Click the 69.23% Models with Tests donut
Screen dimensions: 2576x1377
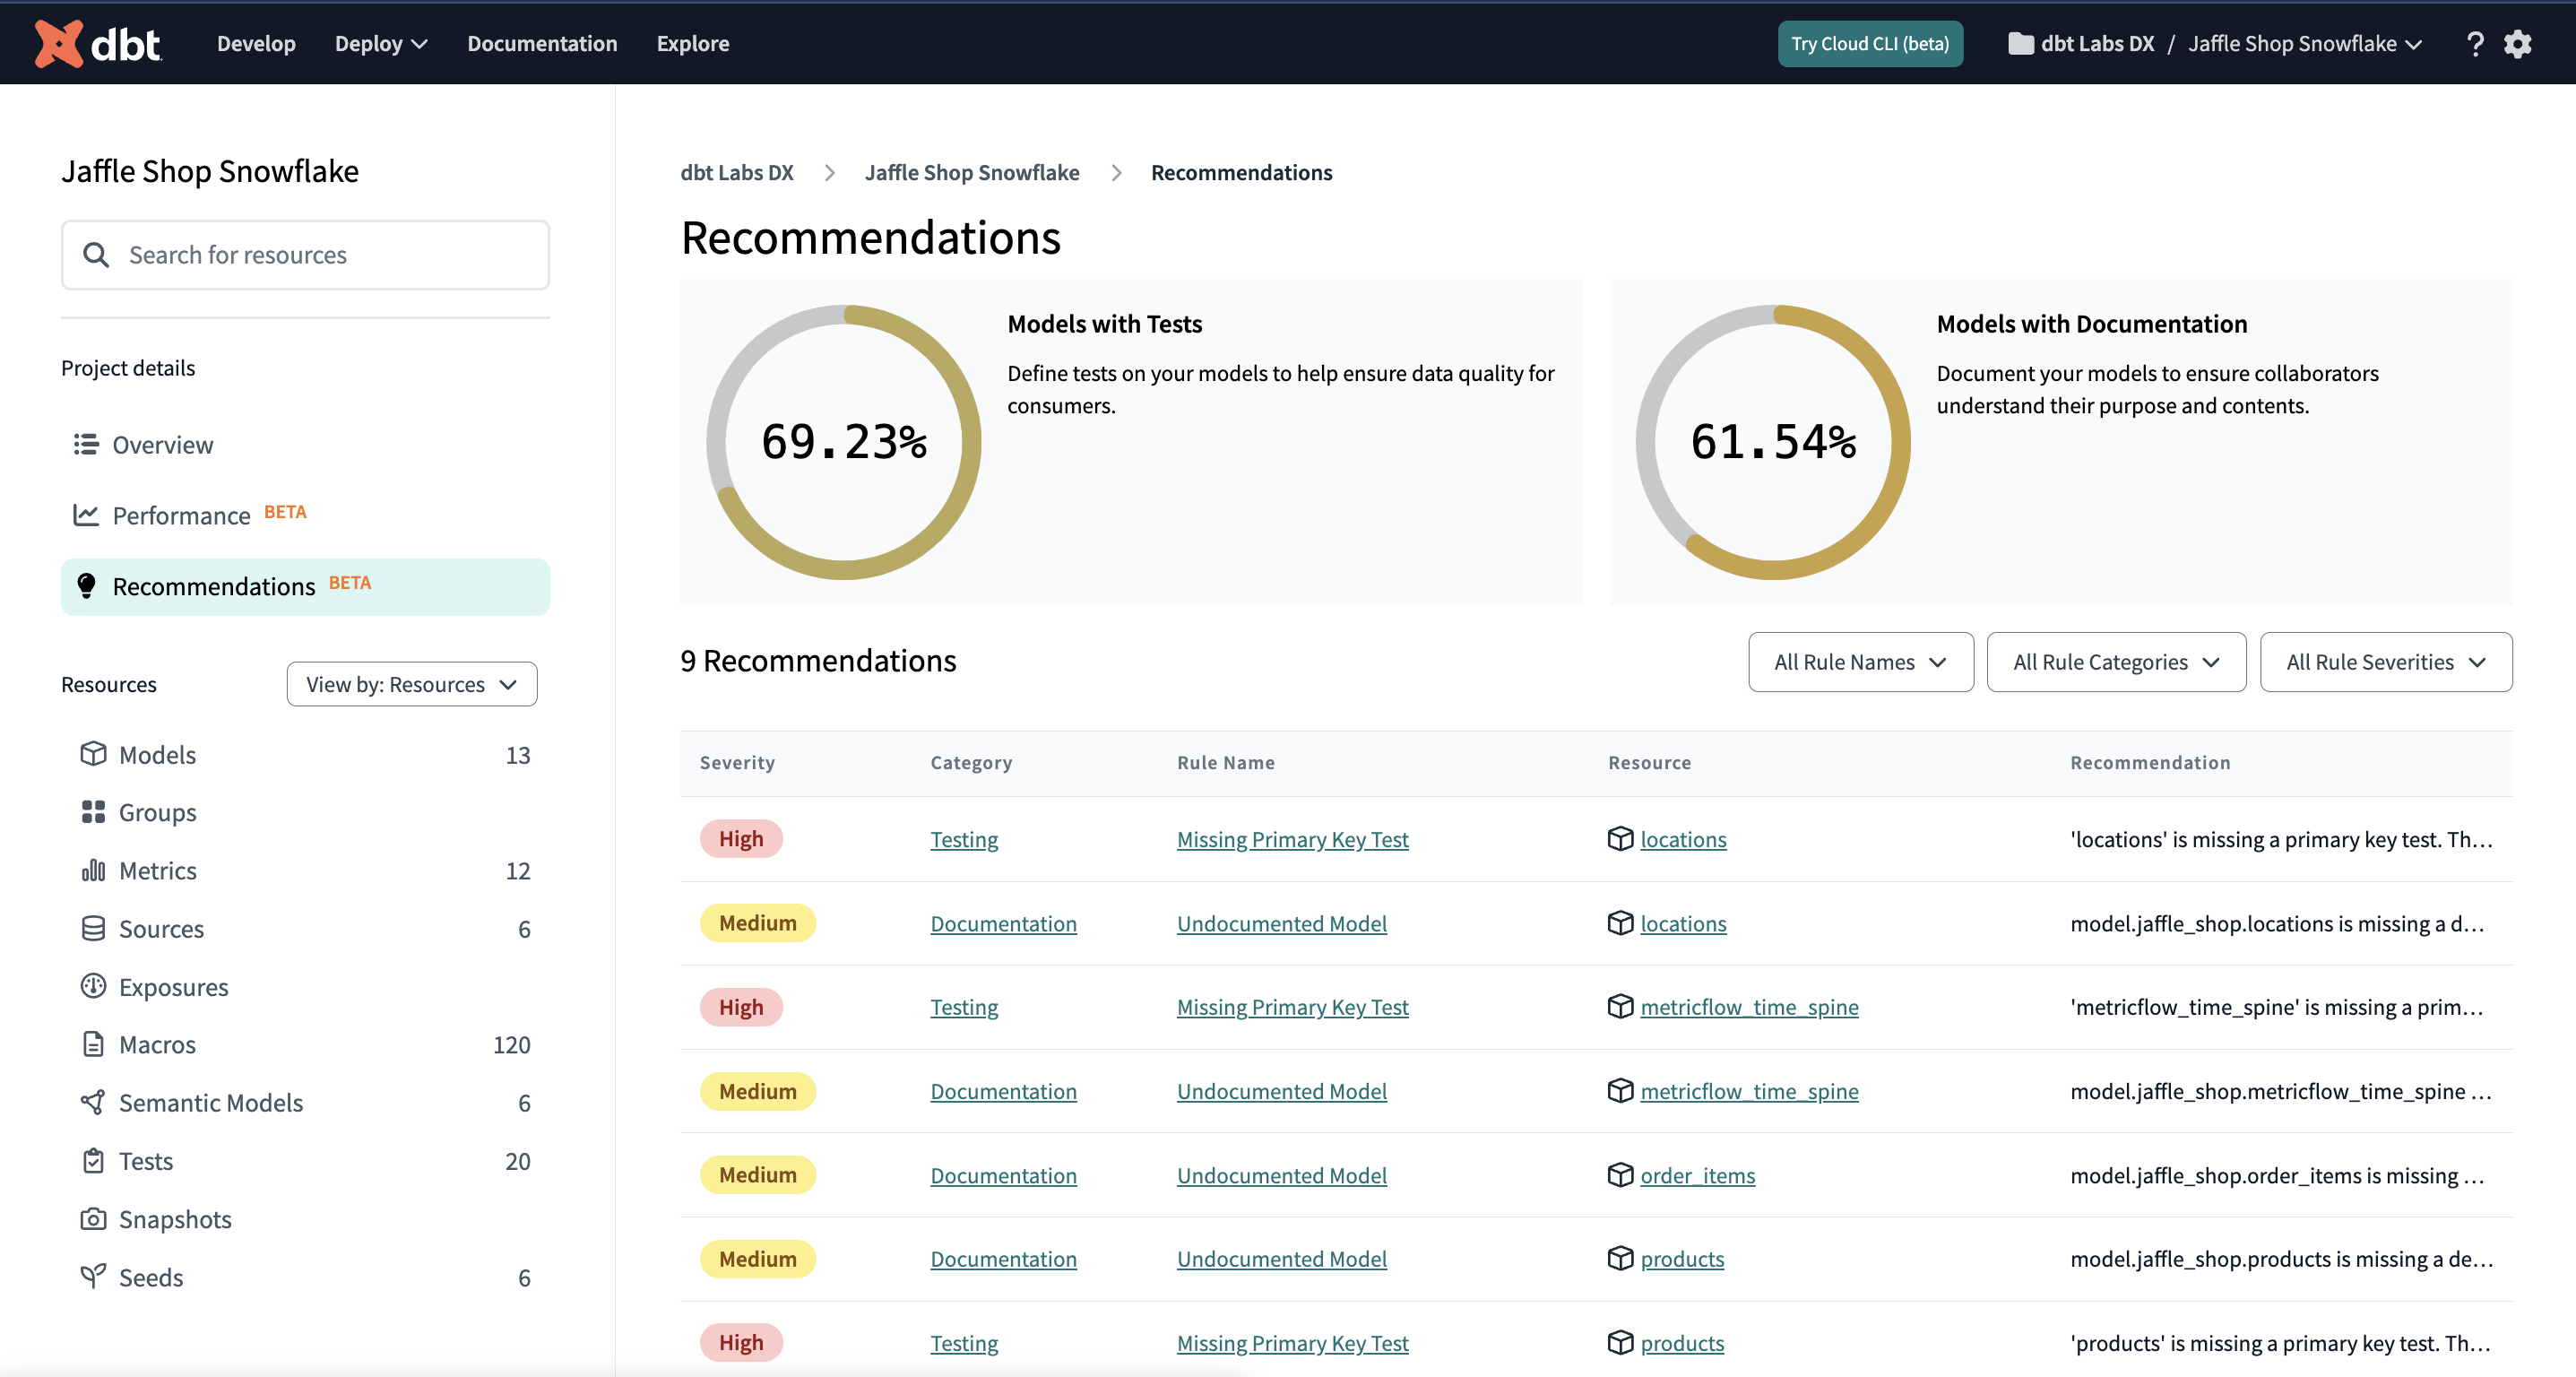[x=845, y=442]
